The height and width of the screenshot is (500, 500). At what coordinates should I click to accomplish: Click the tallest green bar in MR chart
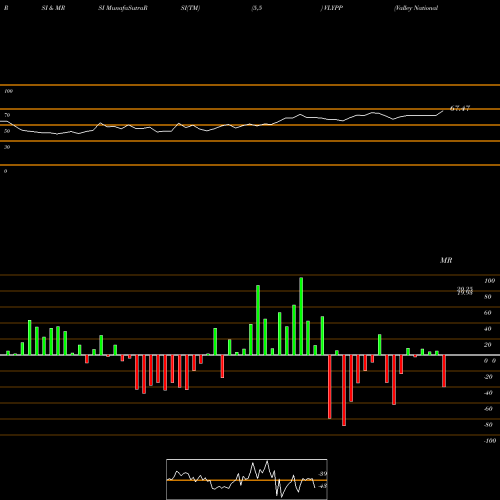tap(301, 316)
